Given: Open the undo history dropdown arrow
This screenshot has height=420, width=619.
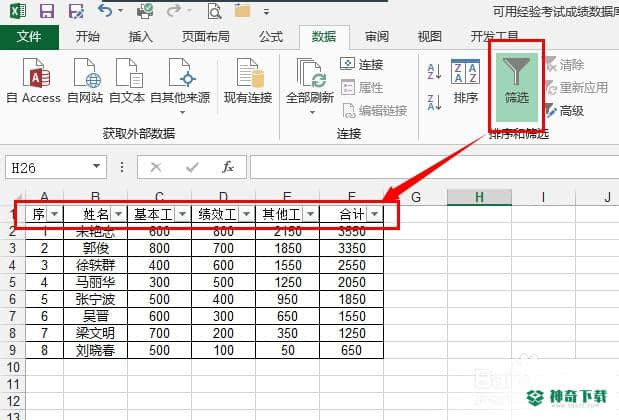Looking at the screenshot, I should (x=121, y=11).
